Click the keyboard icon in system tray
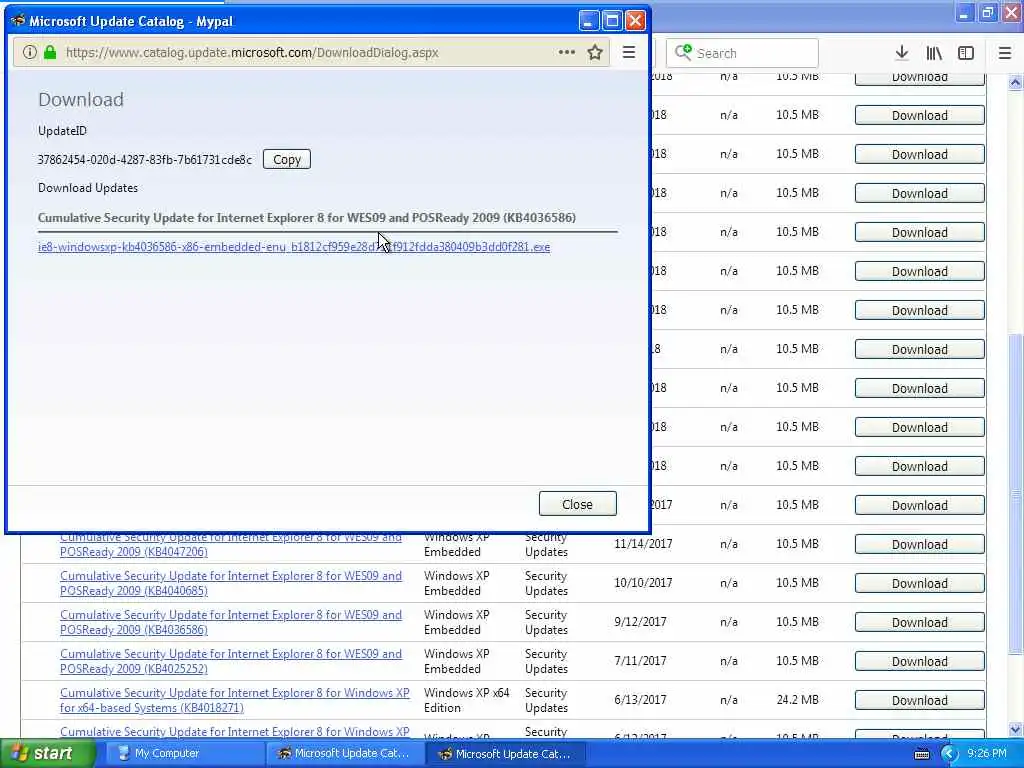1024x768 pixels. [922, 754]
